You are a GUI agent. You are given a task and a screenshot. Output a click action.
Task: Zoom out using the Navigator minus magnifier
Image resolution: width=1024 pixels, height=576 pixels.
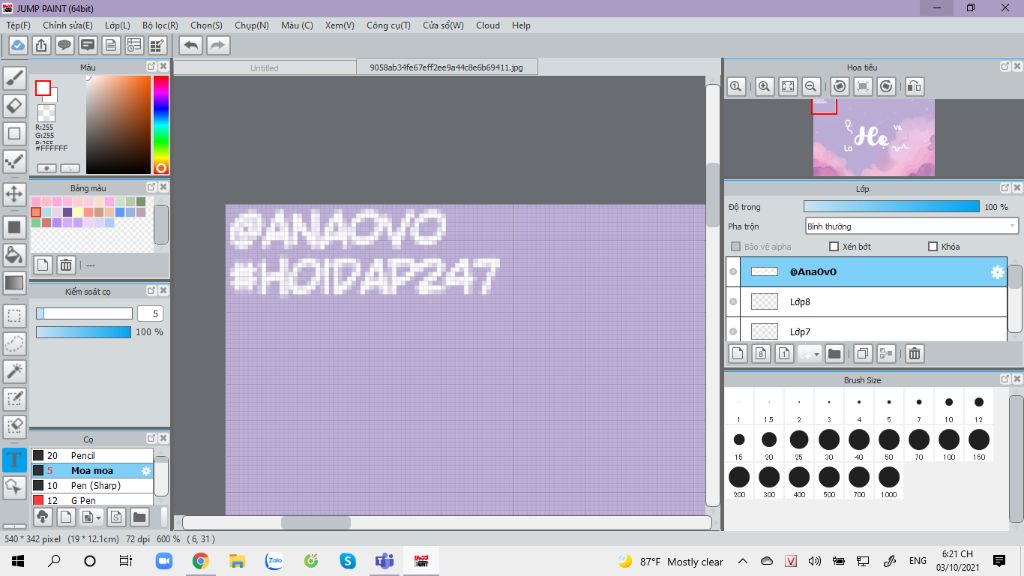click(x=811, y=86)
